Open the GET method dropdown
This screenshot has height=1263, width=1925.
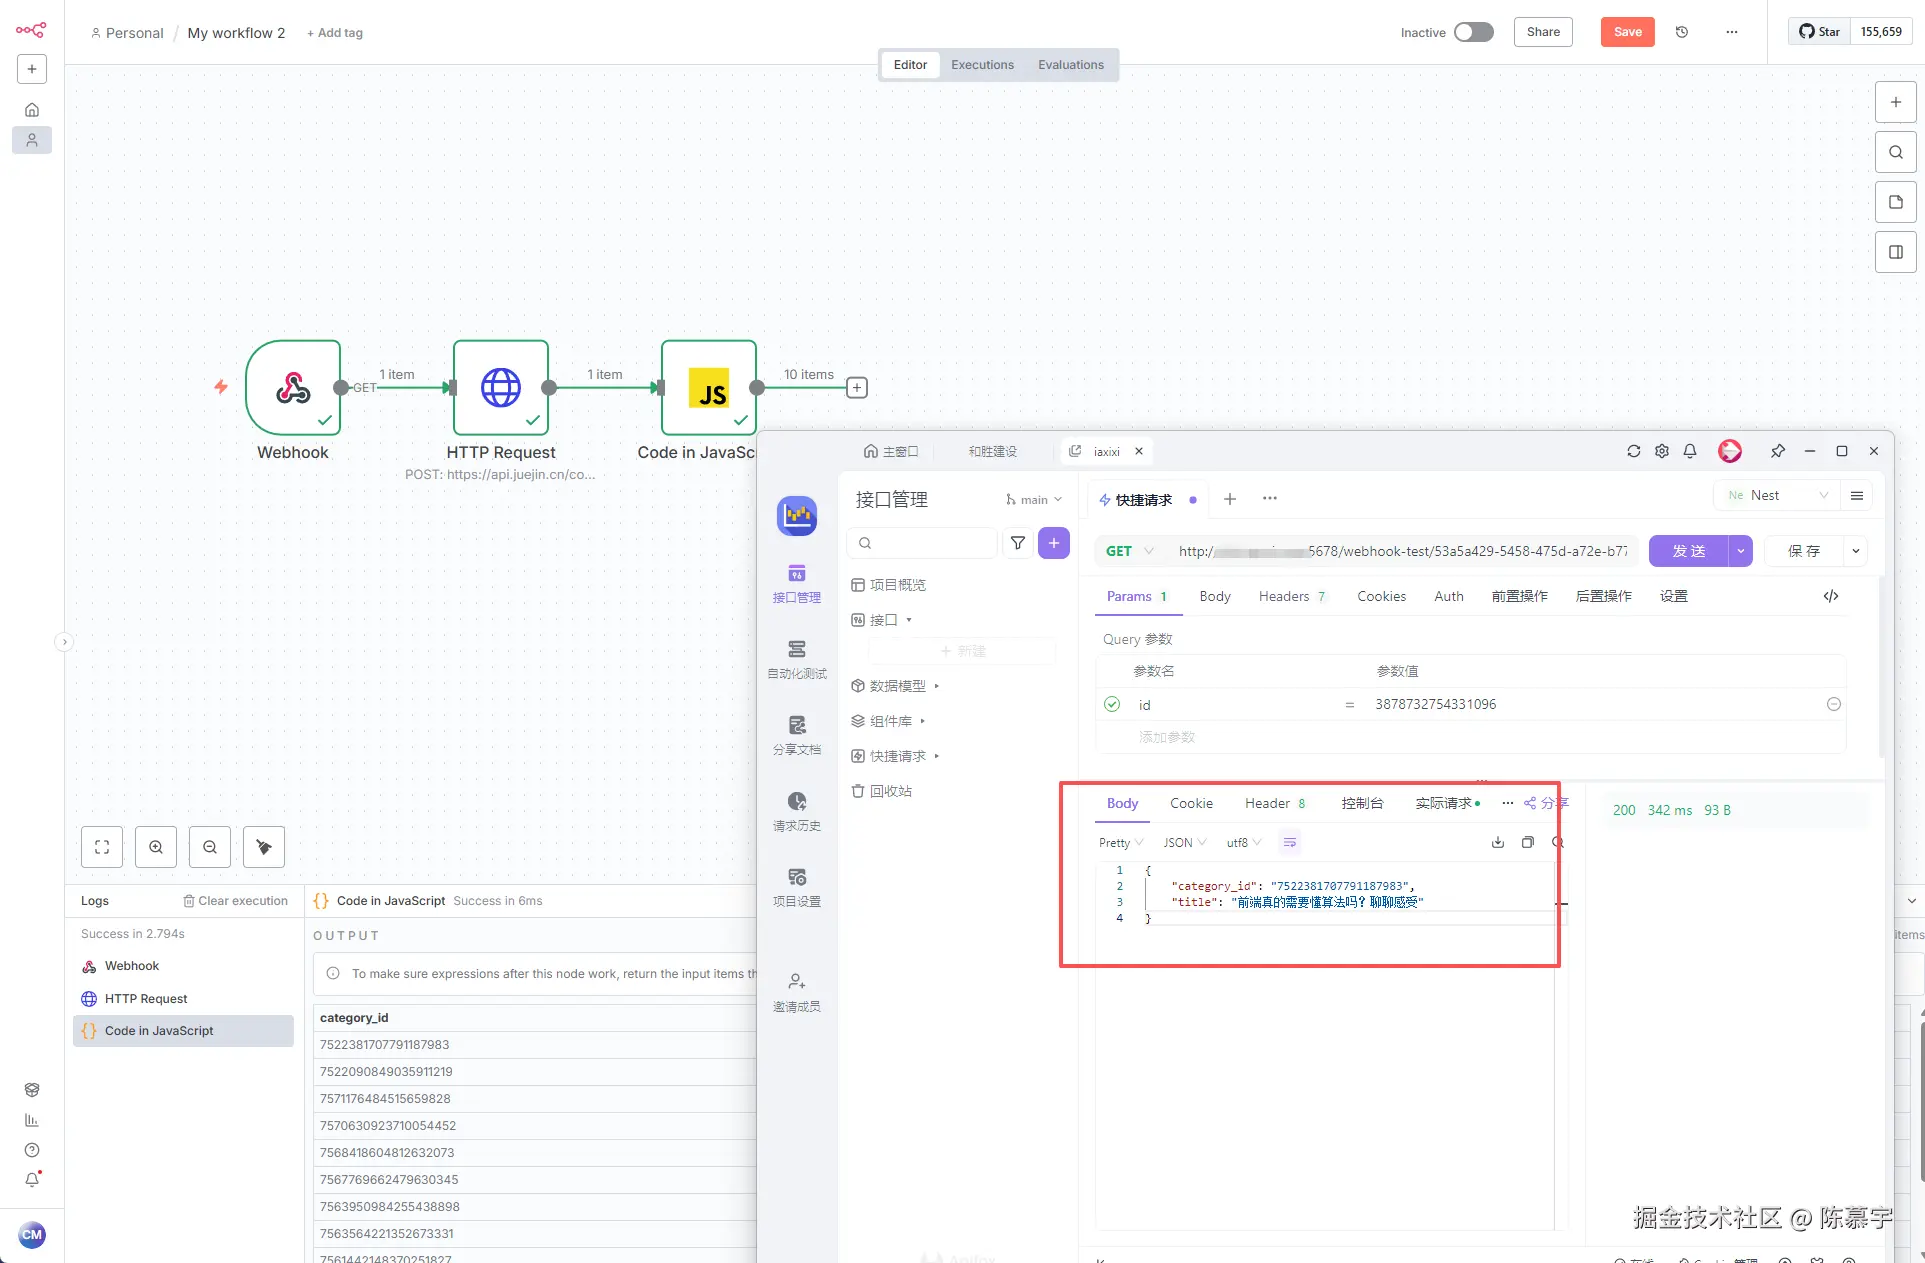coord(1129,551)
